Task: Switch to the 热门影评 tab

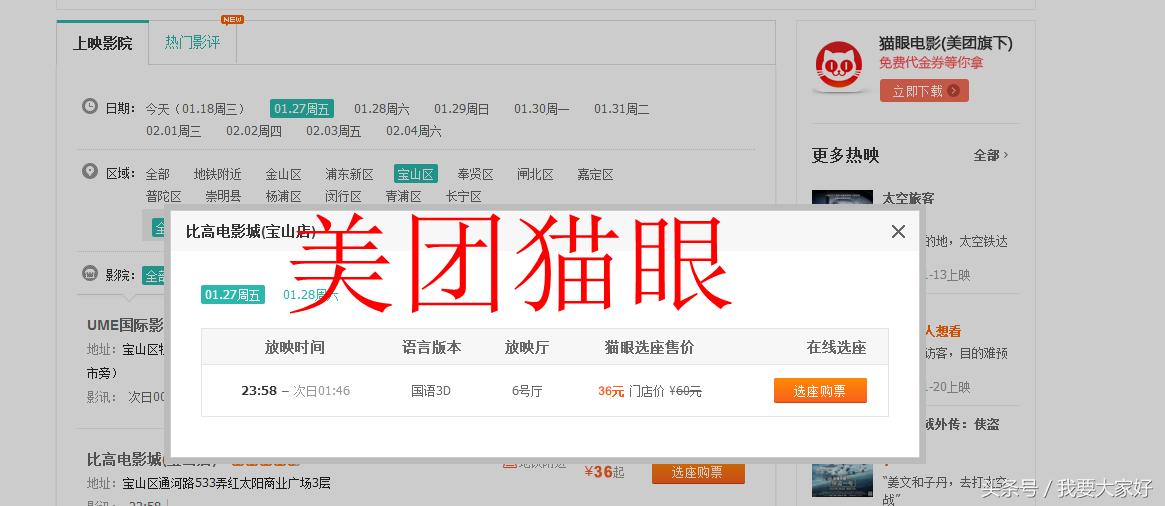Action: pyautogui.click(x=192, y=42)
